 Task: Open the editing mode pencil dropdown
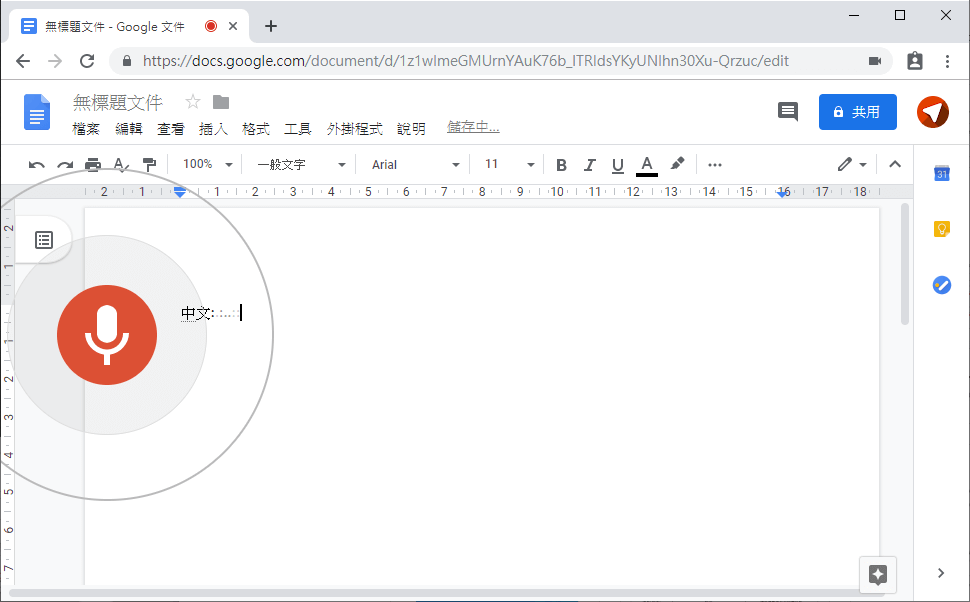point(852,165)
